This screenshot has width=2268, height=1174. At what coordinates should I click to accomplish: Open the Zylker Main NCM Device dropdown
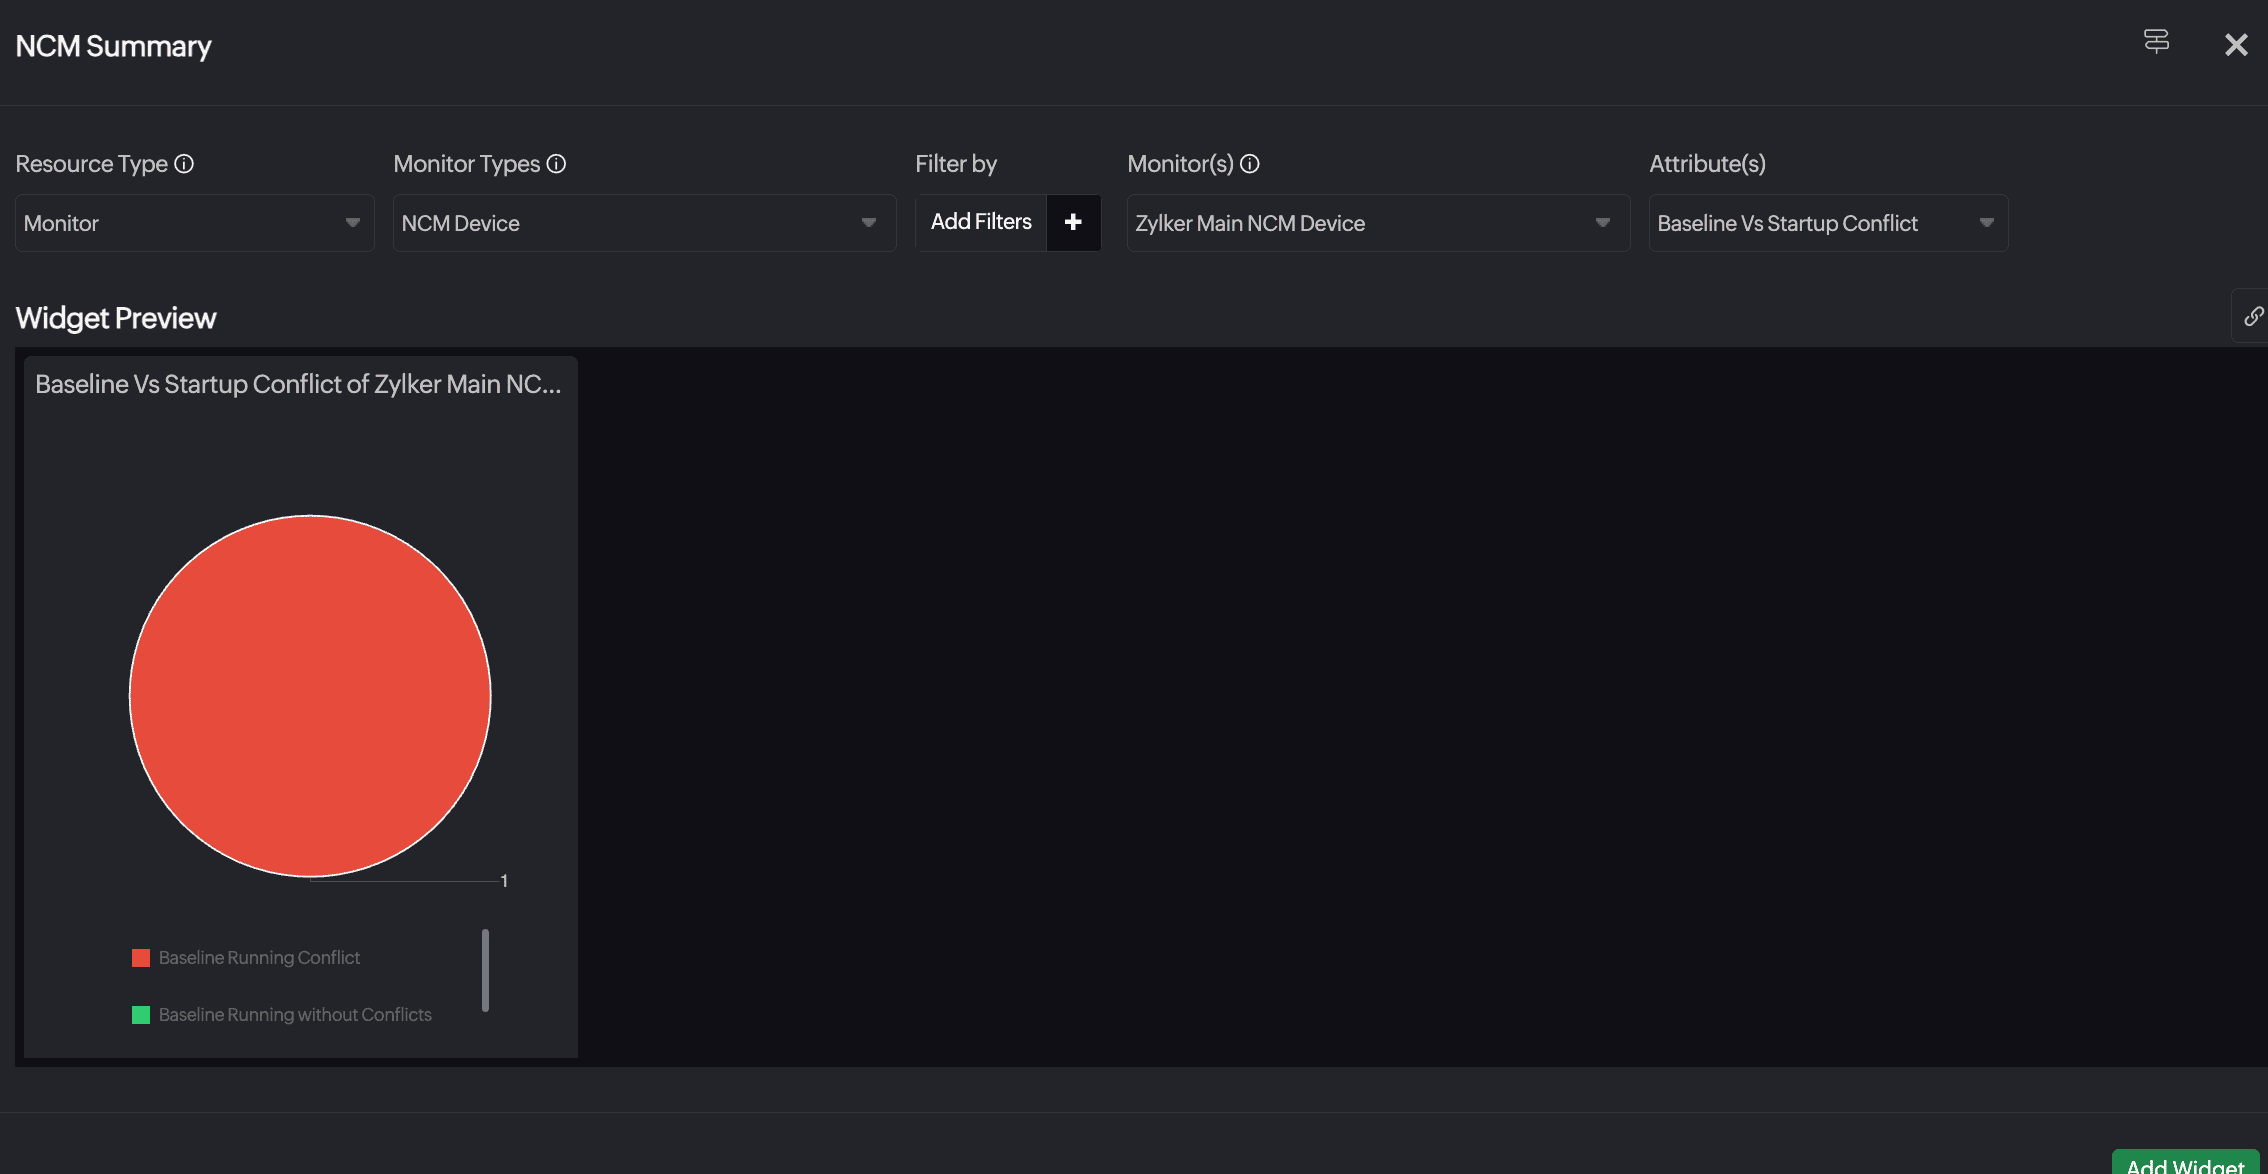pyautogui.click(x=1377, y=223)
